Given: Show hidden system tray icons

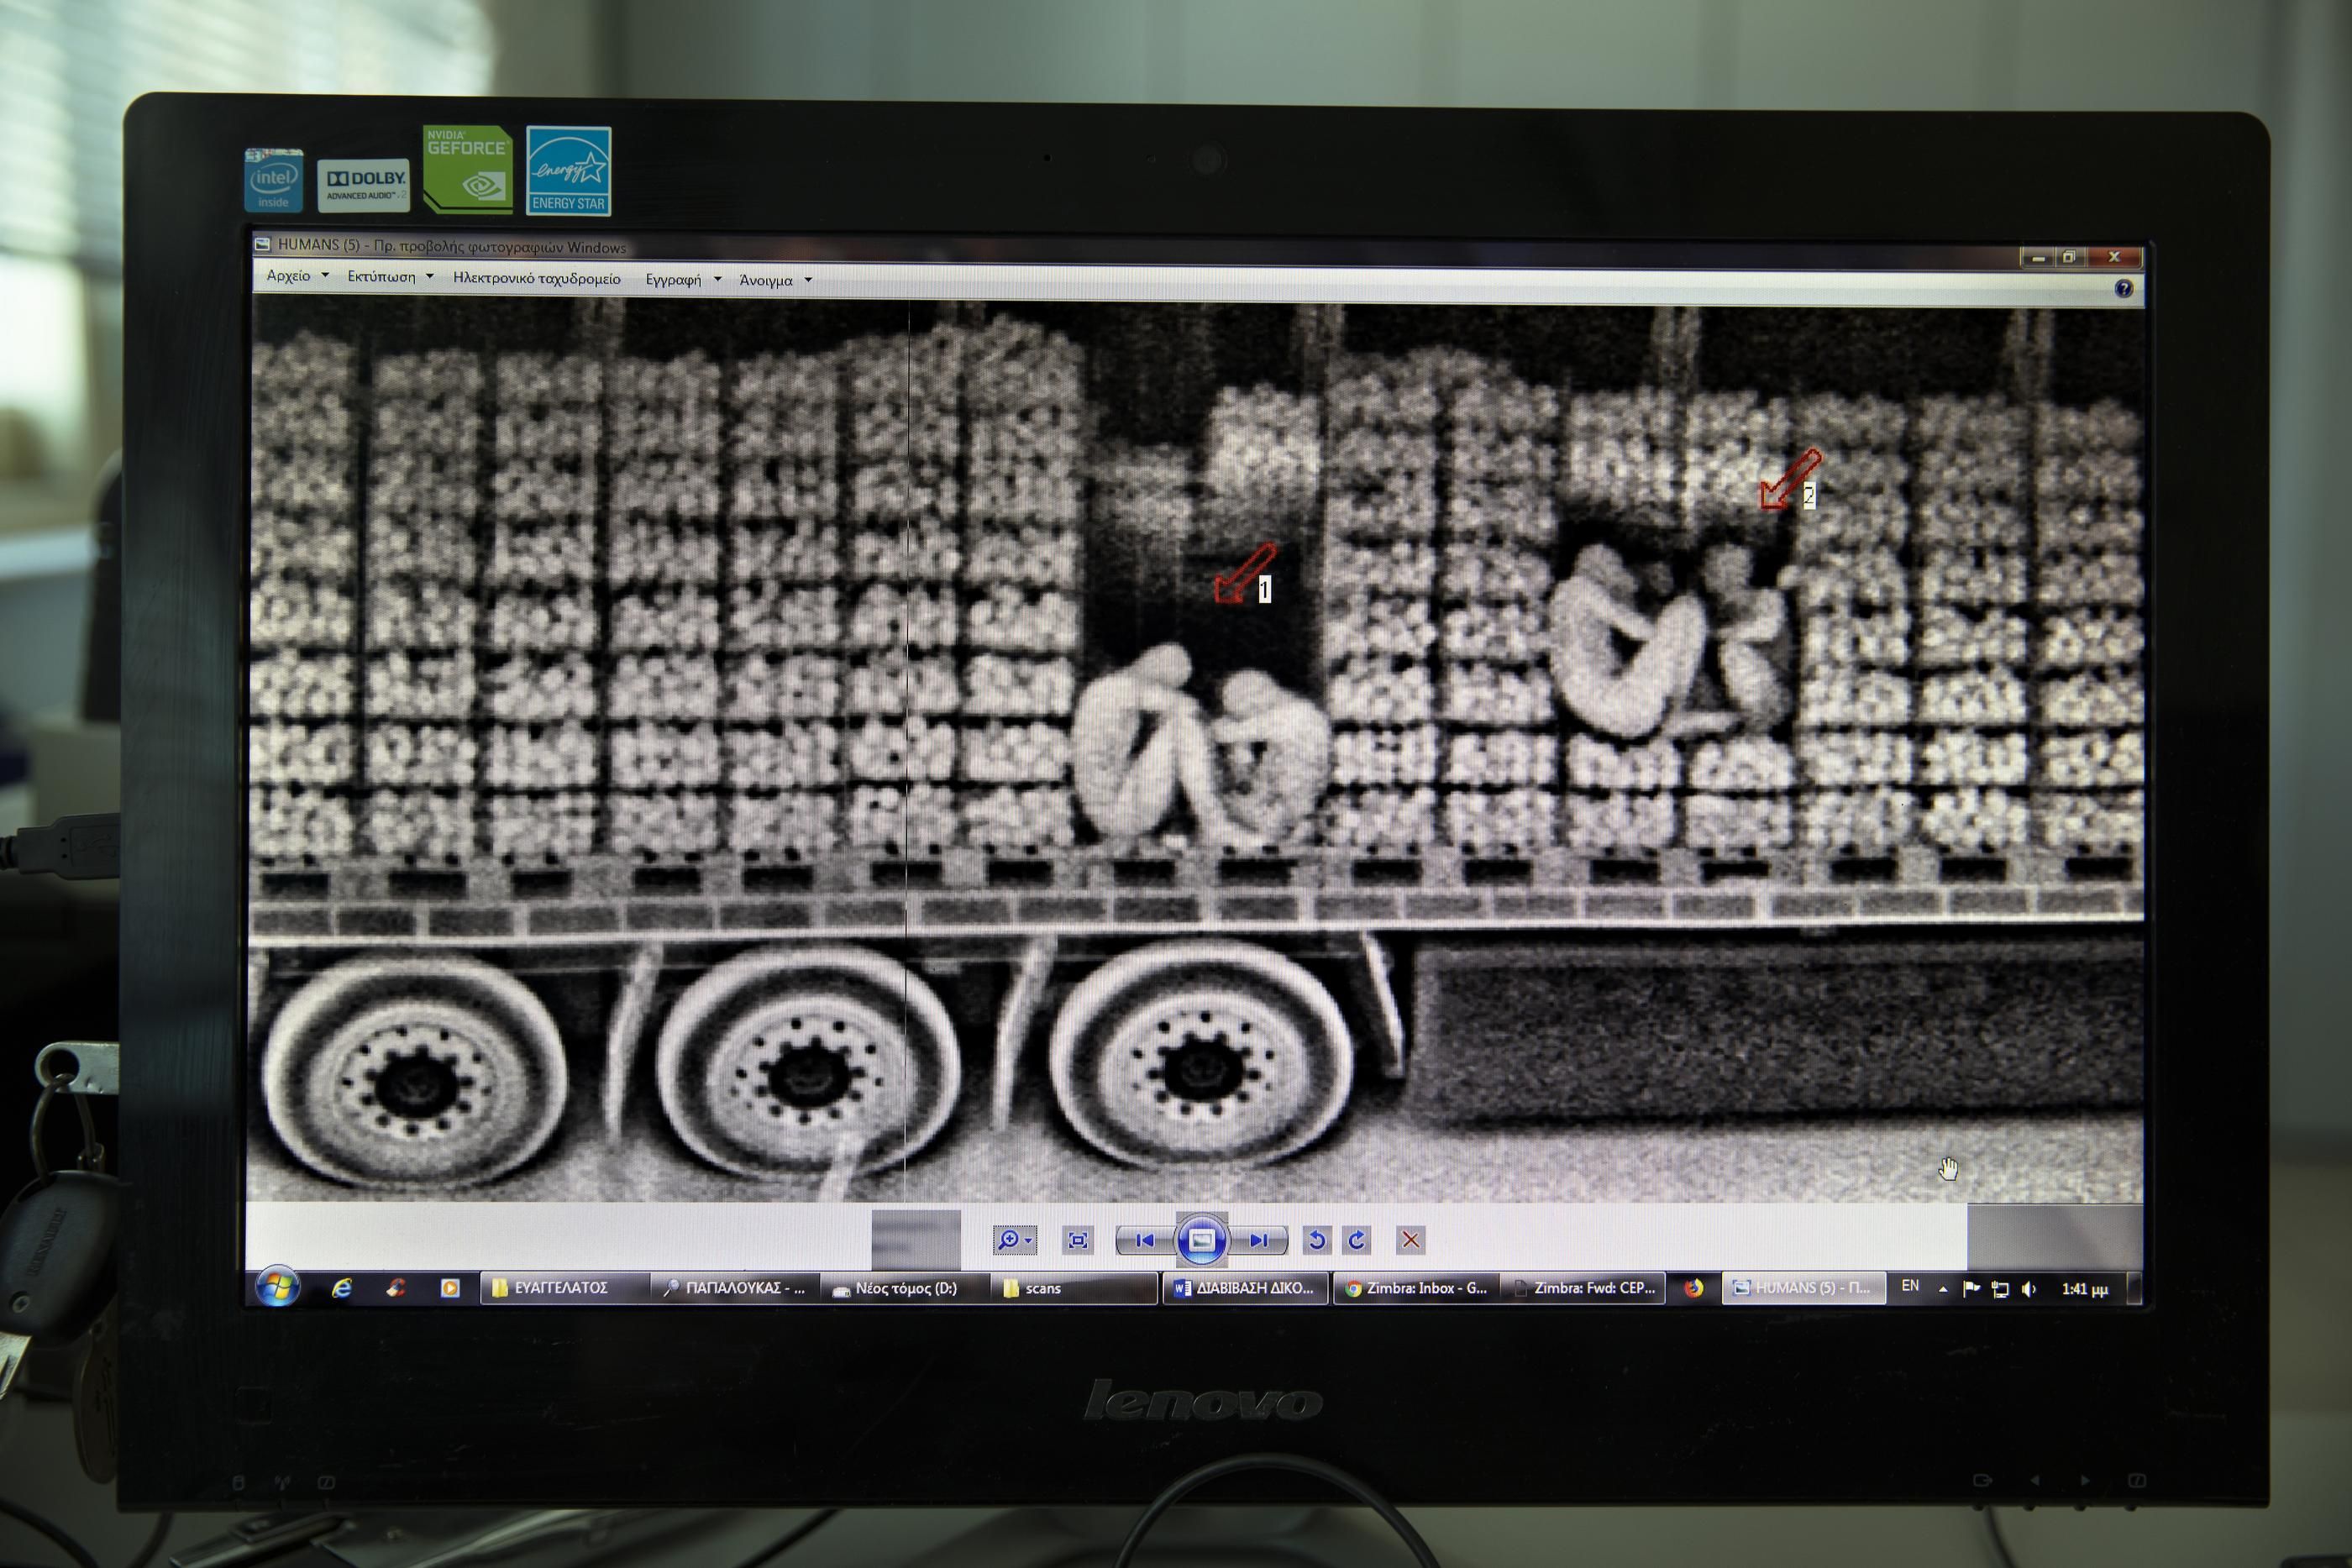Looking at the screenshot, I should click(1943, 1289).
